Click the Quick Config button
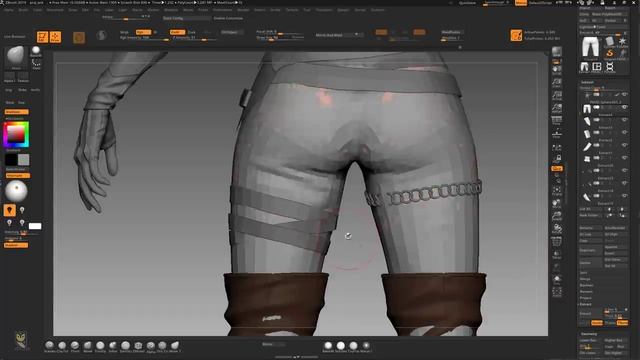 (x=187, y=18)
